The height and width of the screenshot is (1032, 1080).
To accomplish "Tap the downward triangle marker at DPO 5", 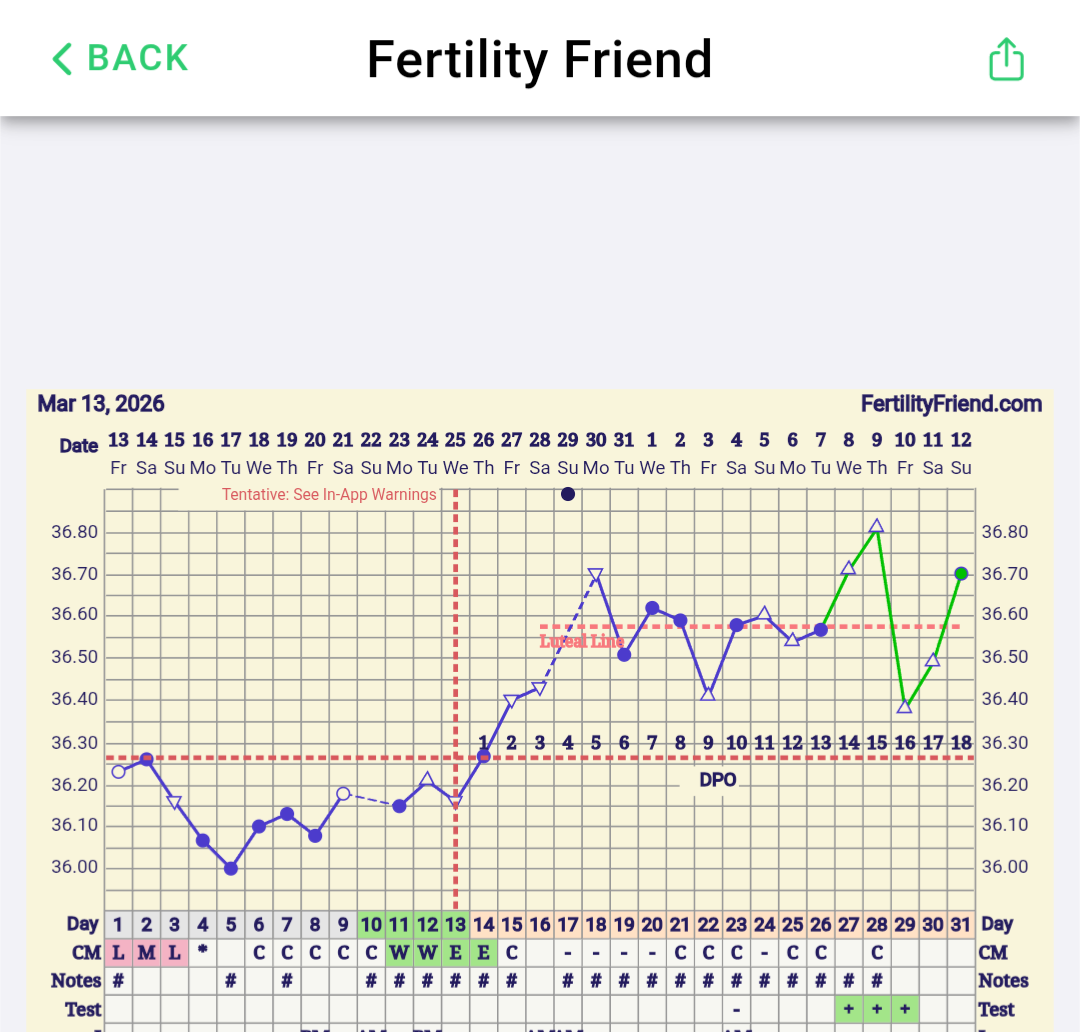I will [596, 575].
